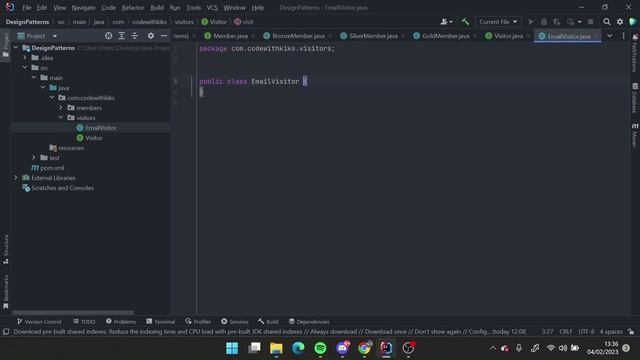Image resolution: width=640 pixels, height=360 pixels.
Task: Expand the members package
Action: click(61, 108)
